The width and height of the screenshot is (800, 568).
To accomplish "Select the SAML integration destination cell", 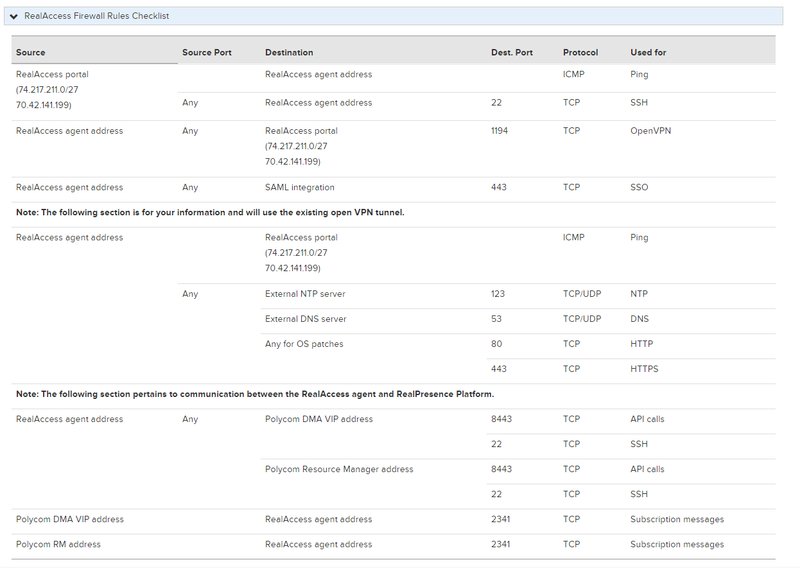I will pyautogui.click(x=299, y=187).
